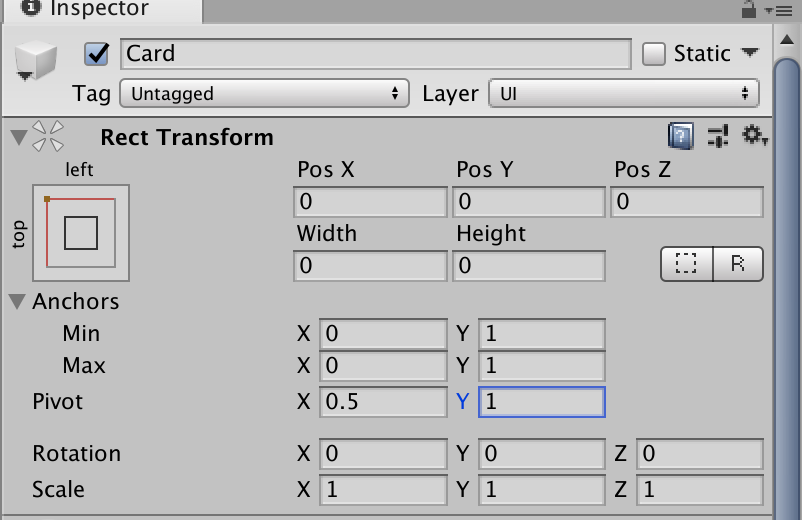Click the Height label
The image size is (802, 520).
(491, 234)
